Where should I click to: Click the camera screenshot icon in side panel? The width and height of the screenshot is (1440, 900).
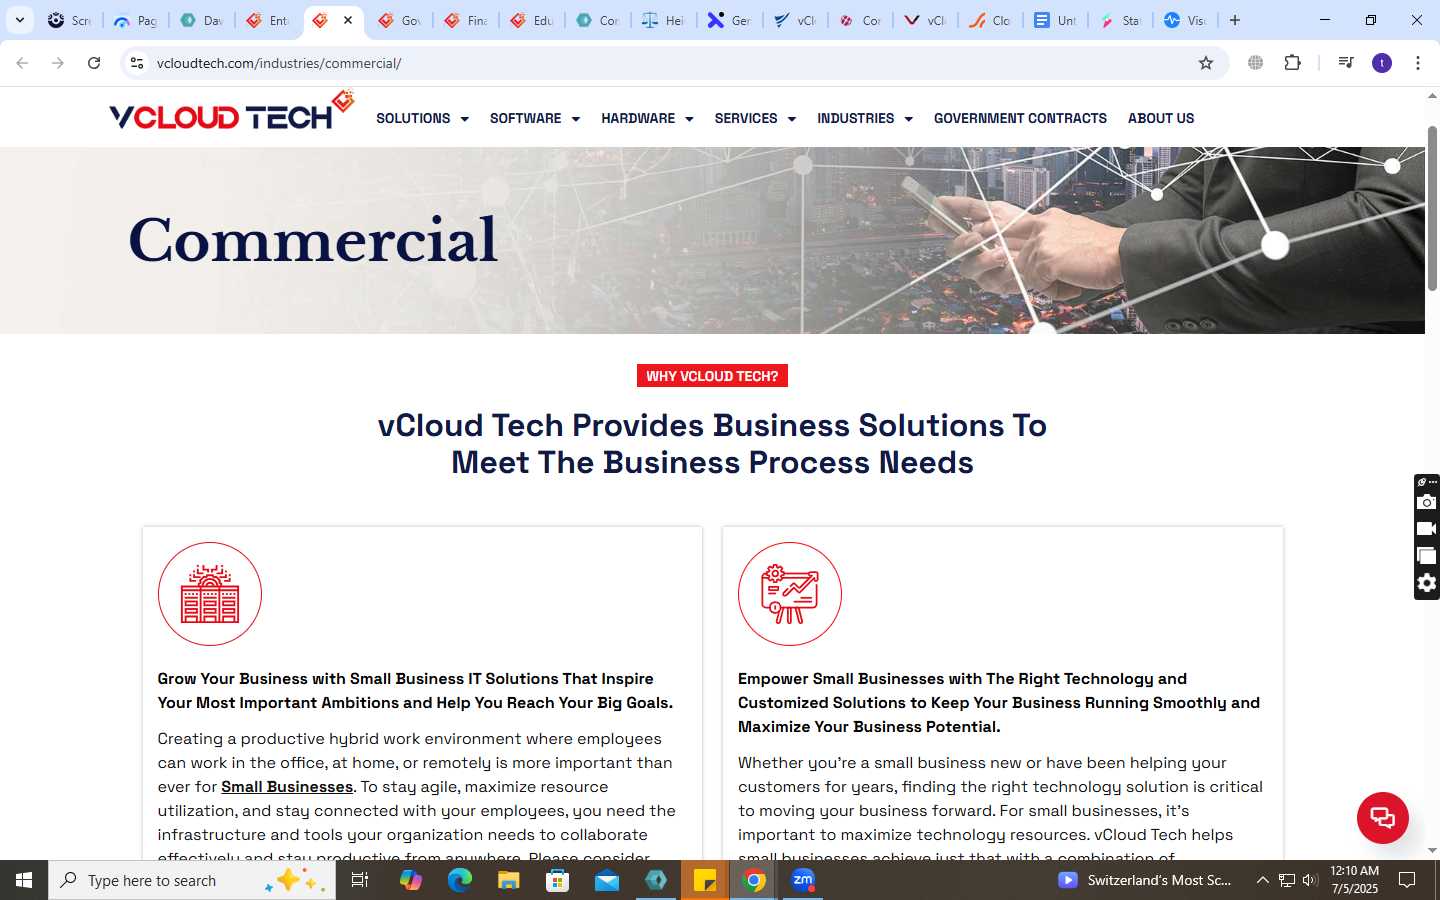click(x=1427, y=502)
